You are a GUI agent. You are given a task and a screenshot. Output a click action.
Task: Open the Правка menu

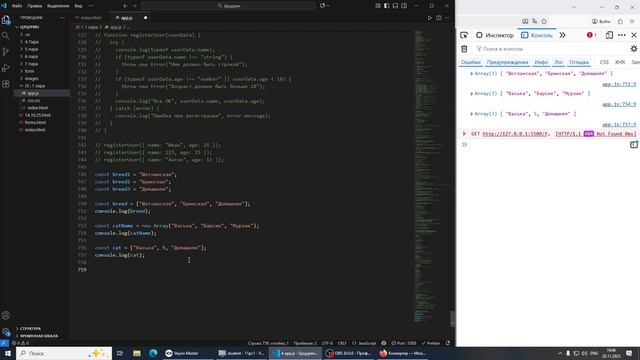(x=35, y=6)
